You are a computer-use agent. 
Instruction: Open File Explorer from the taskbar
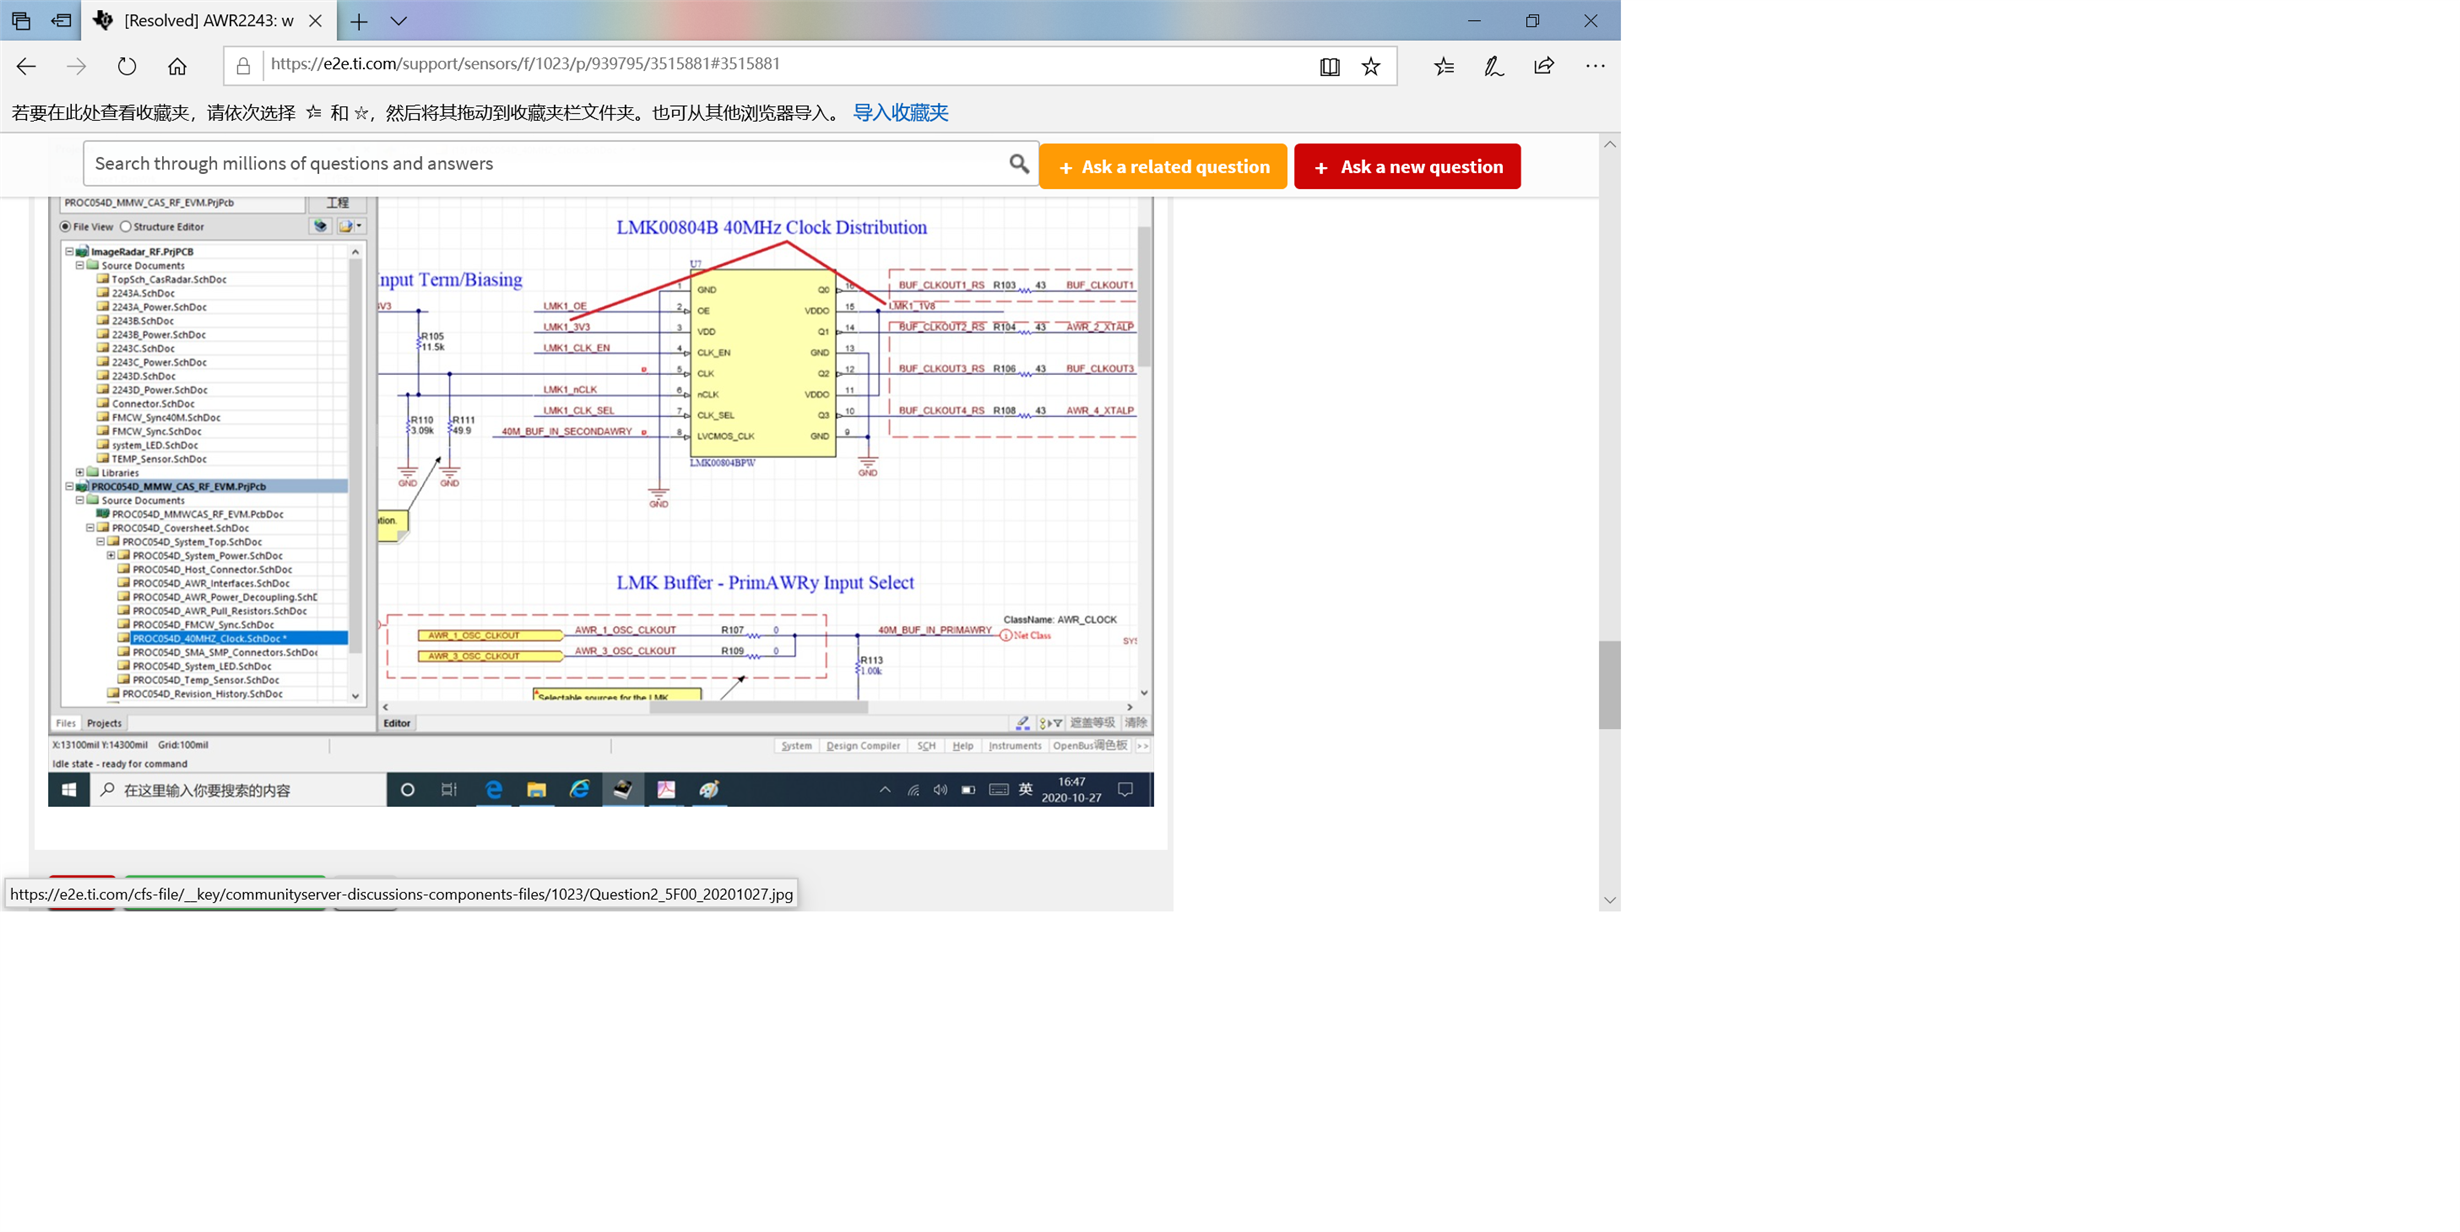click(537, 789)
